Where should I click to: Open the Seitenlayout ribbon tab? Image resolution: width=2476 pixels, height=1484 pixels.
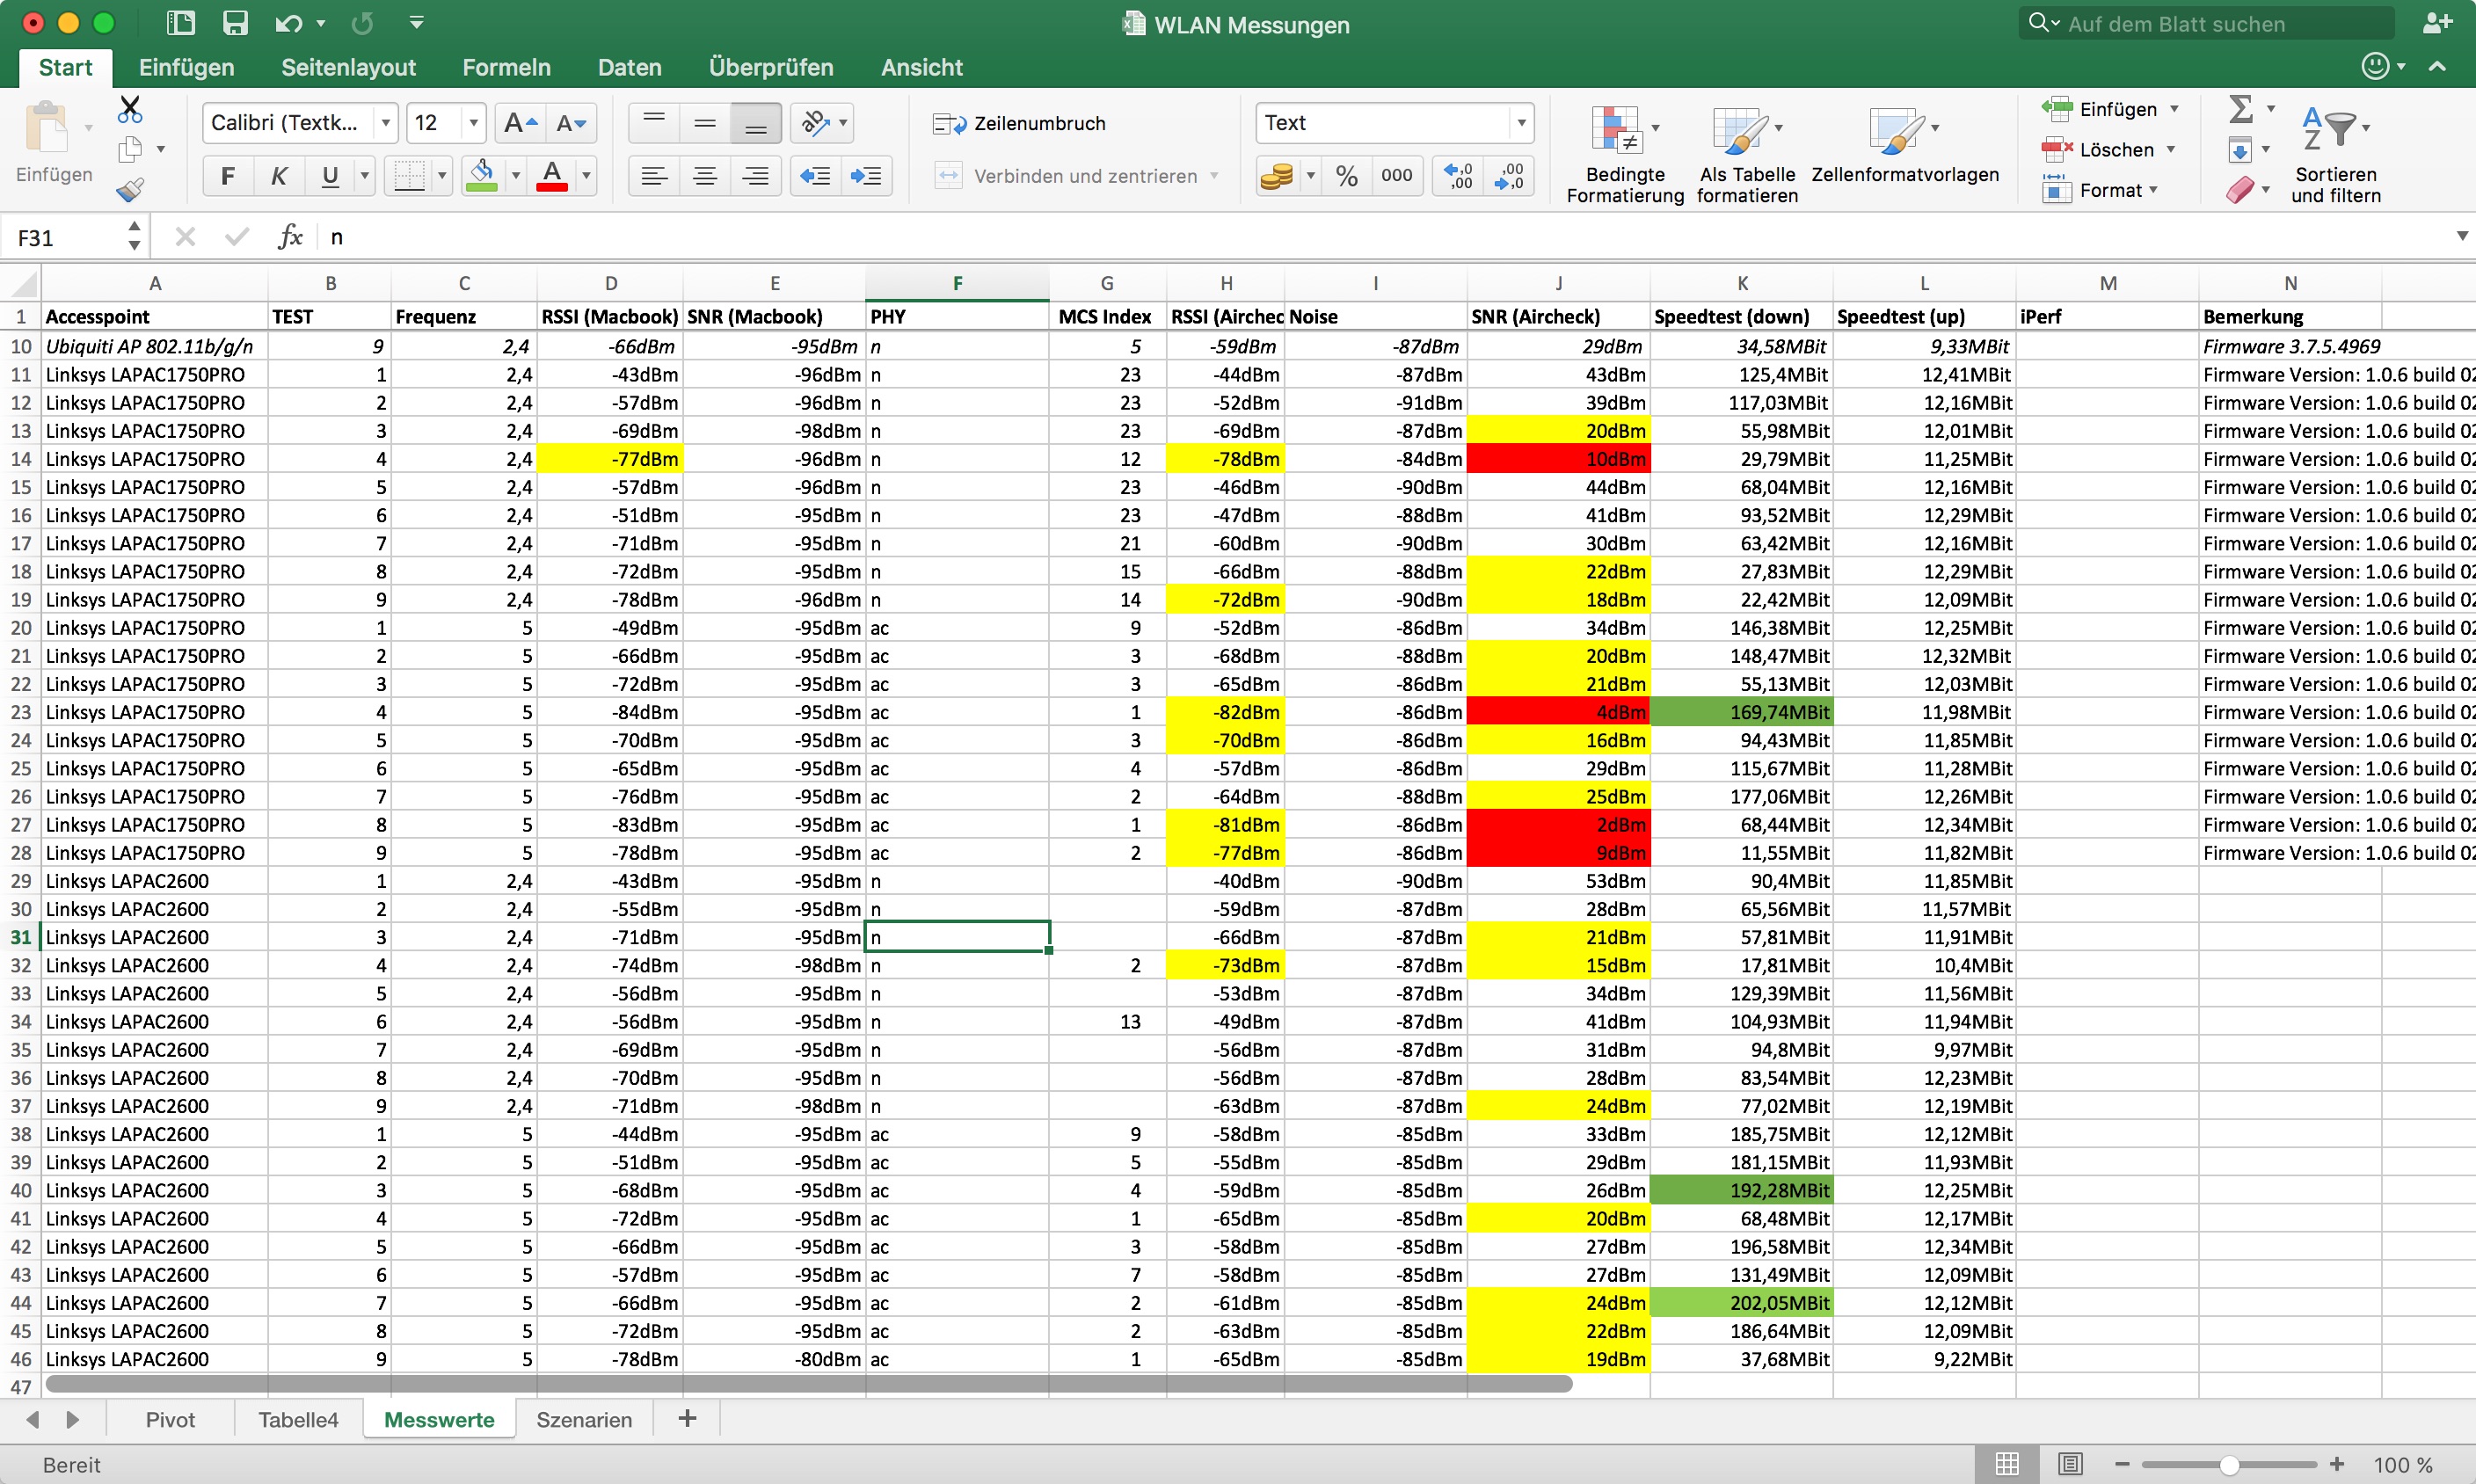tap(348, 67)
